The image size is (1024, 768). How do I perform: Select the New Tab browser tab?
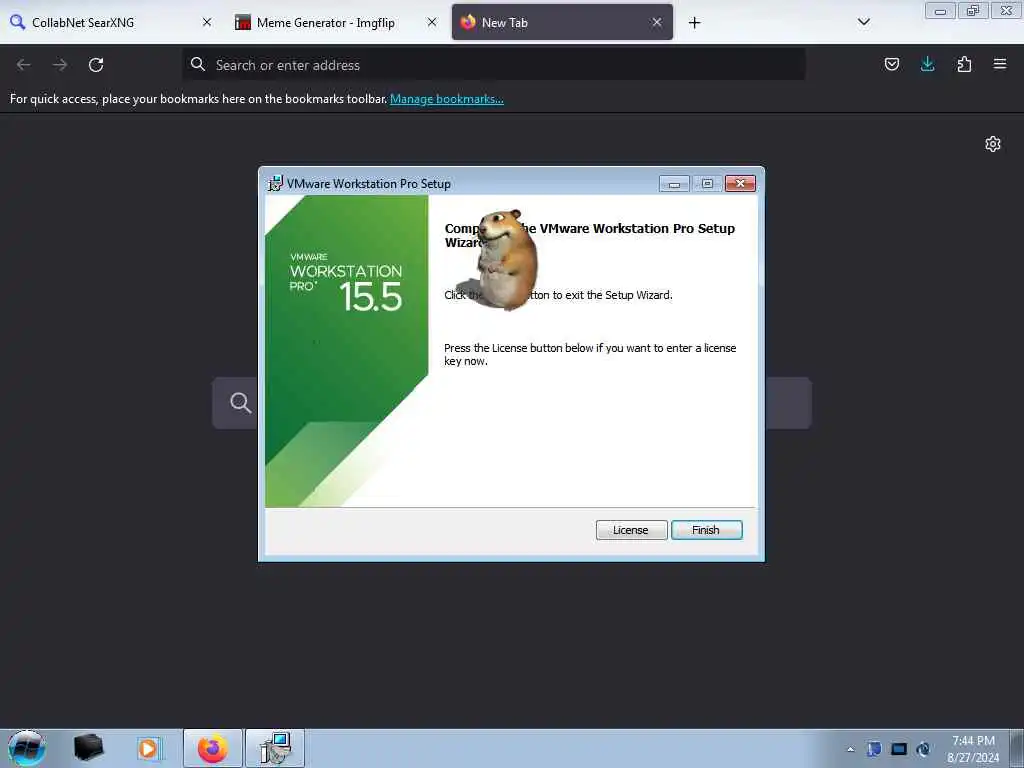(x=562, y=22)
